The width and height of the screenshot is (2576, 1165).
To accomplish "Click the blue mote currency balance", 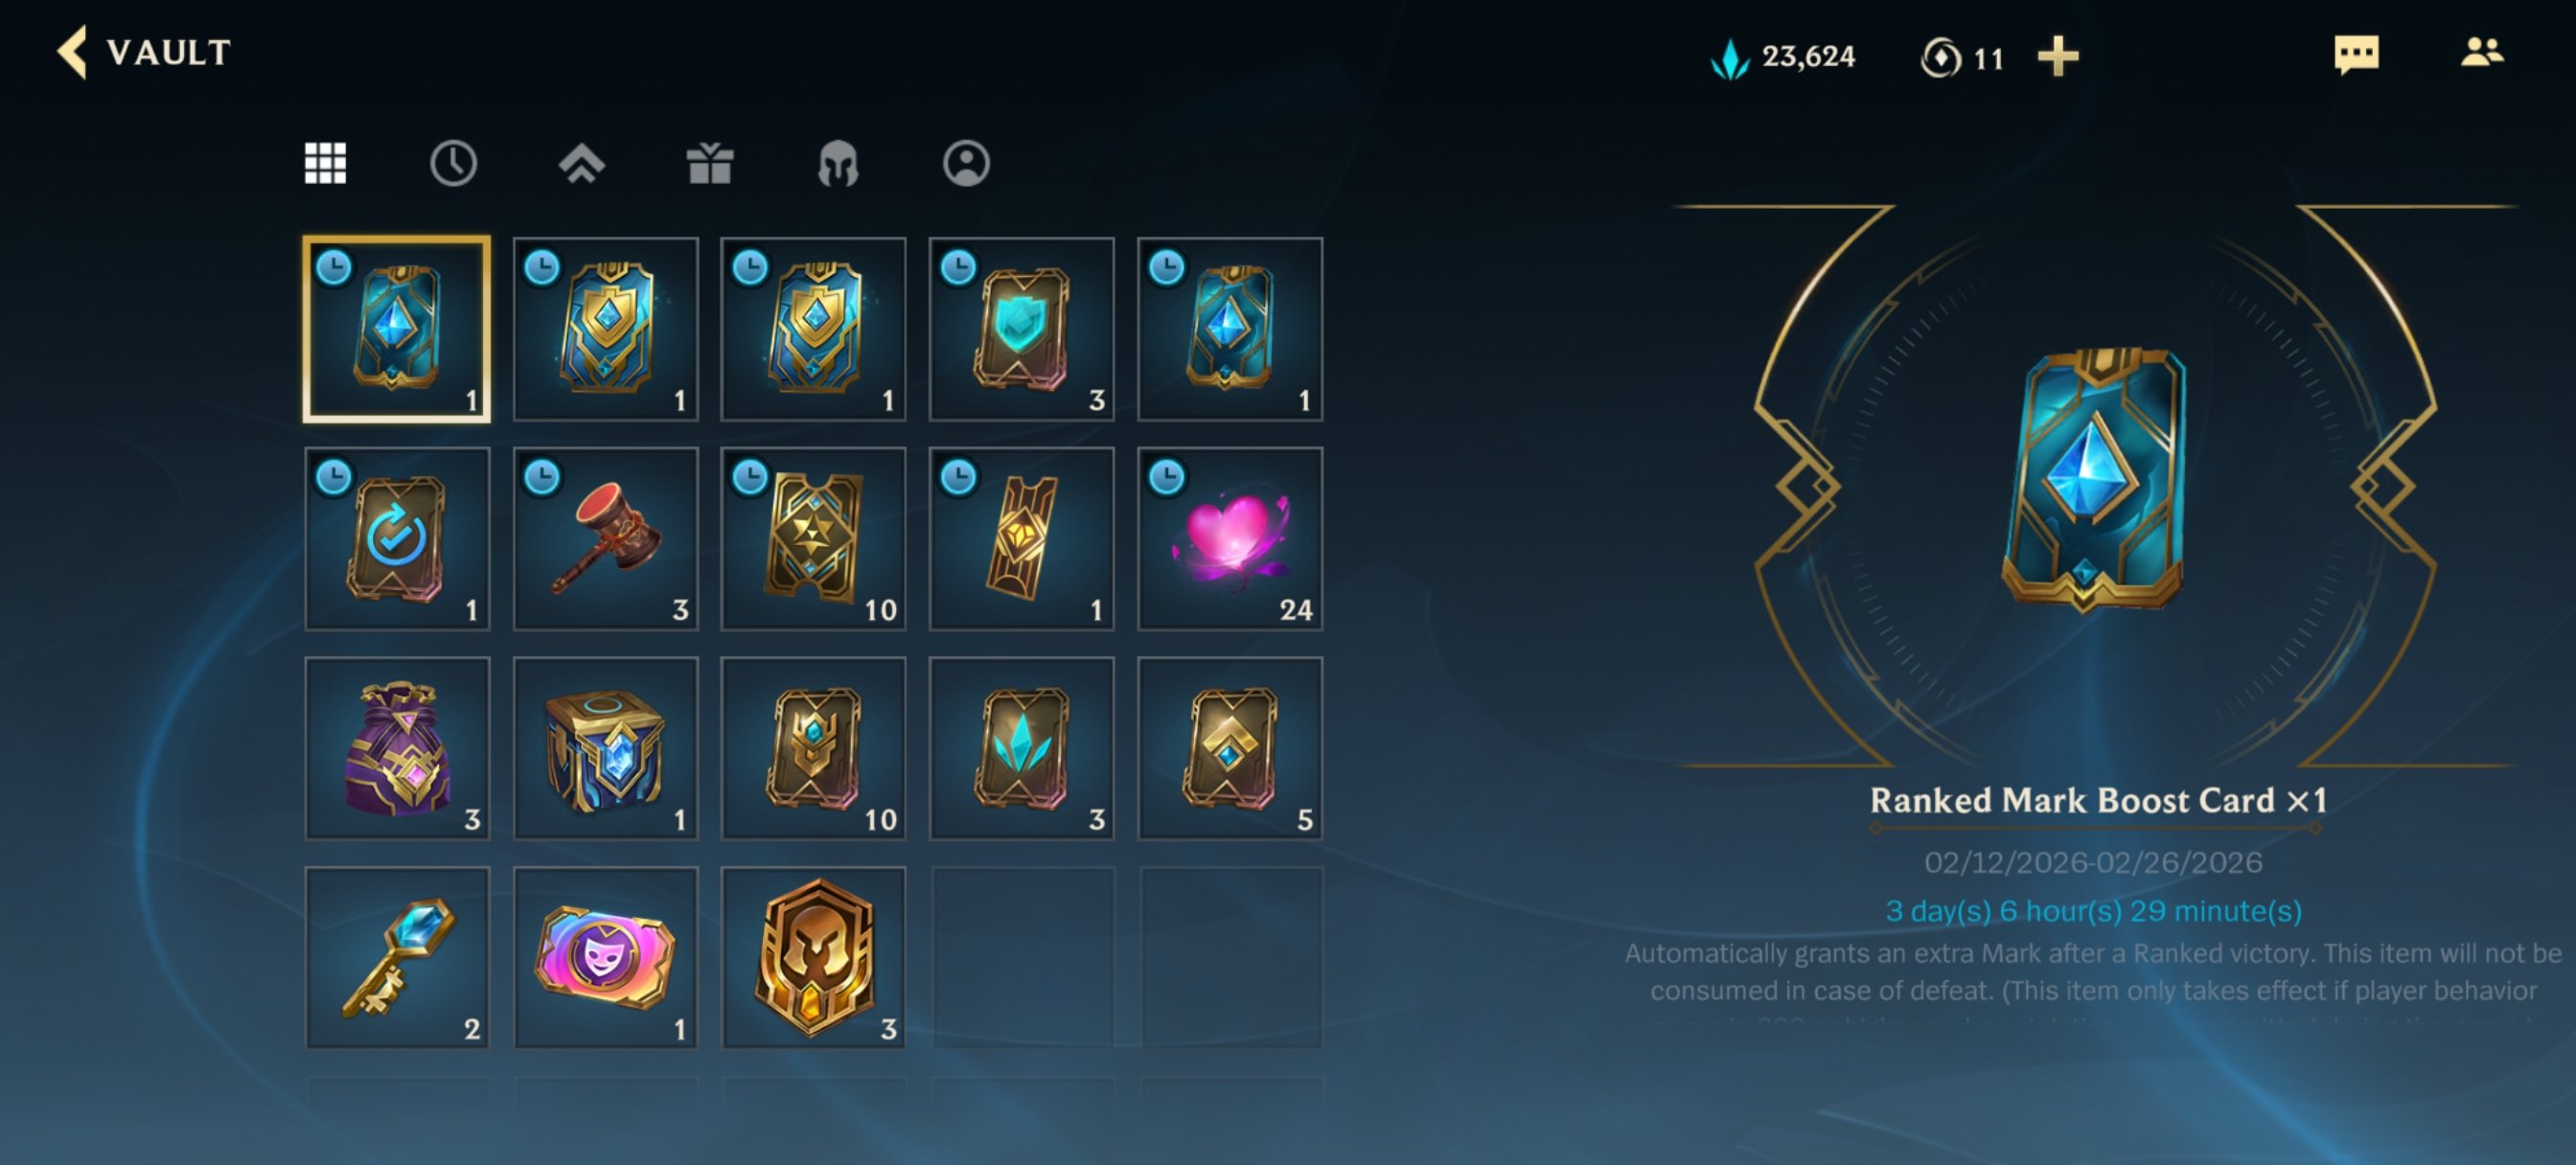I will click(x=1782, y=57).
